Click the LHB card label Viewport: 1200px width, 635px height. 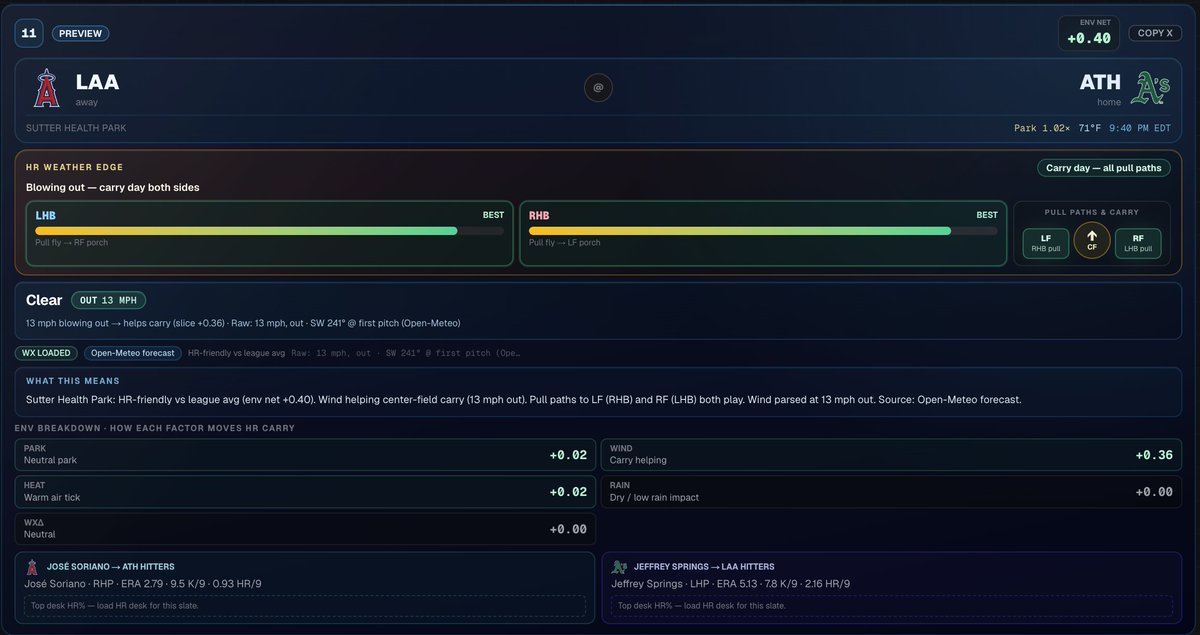47,215
